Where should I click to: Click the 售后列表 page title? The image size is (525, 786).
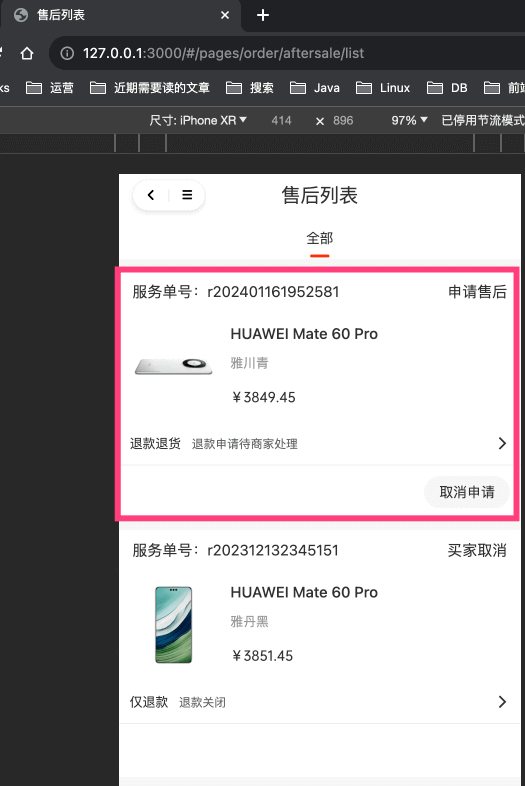(x=319, y=195)
